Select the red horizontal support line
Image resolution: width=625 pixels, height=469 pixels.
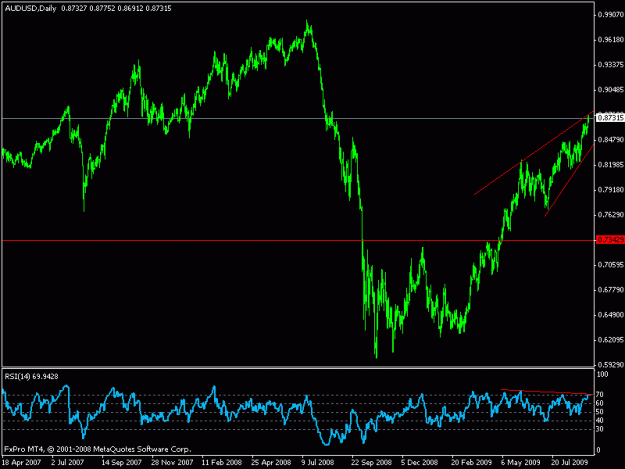point(298,240)
